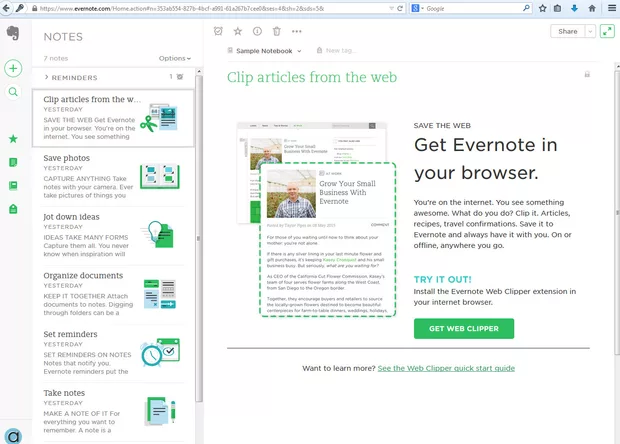Click the Get Web Clipper button

tap(464, 329)
